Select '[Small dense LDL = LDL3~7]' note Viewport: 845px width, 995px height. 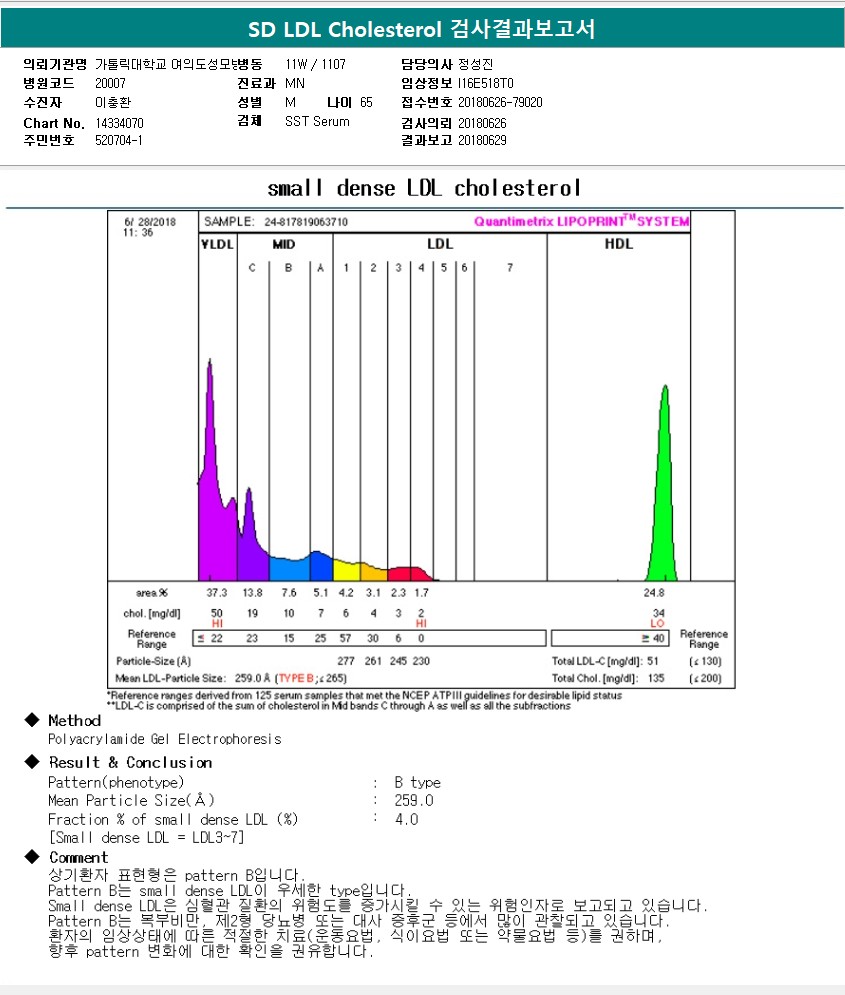pos(147,838)
